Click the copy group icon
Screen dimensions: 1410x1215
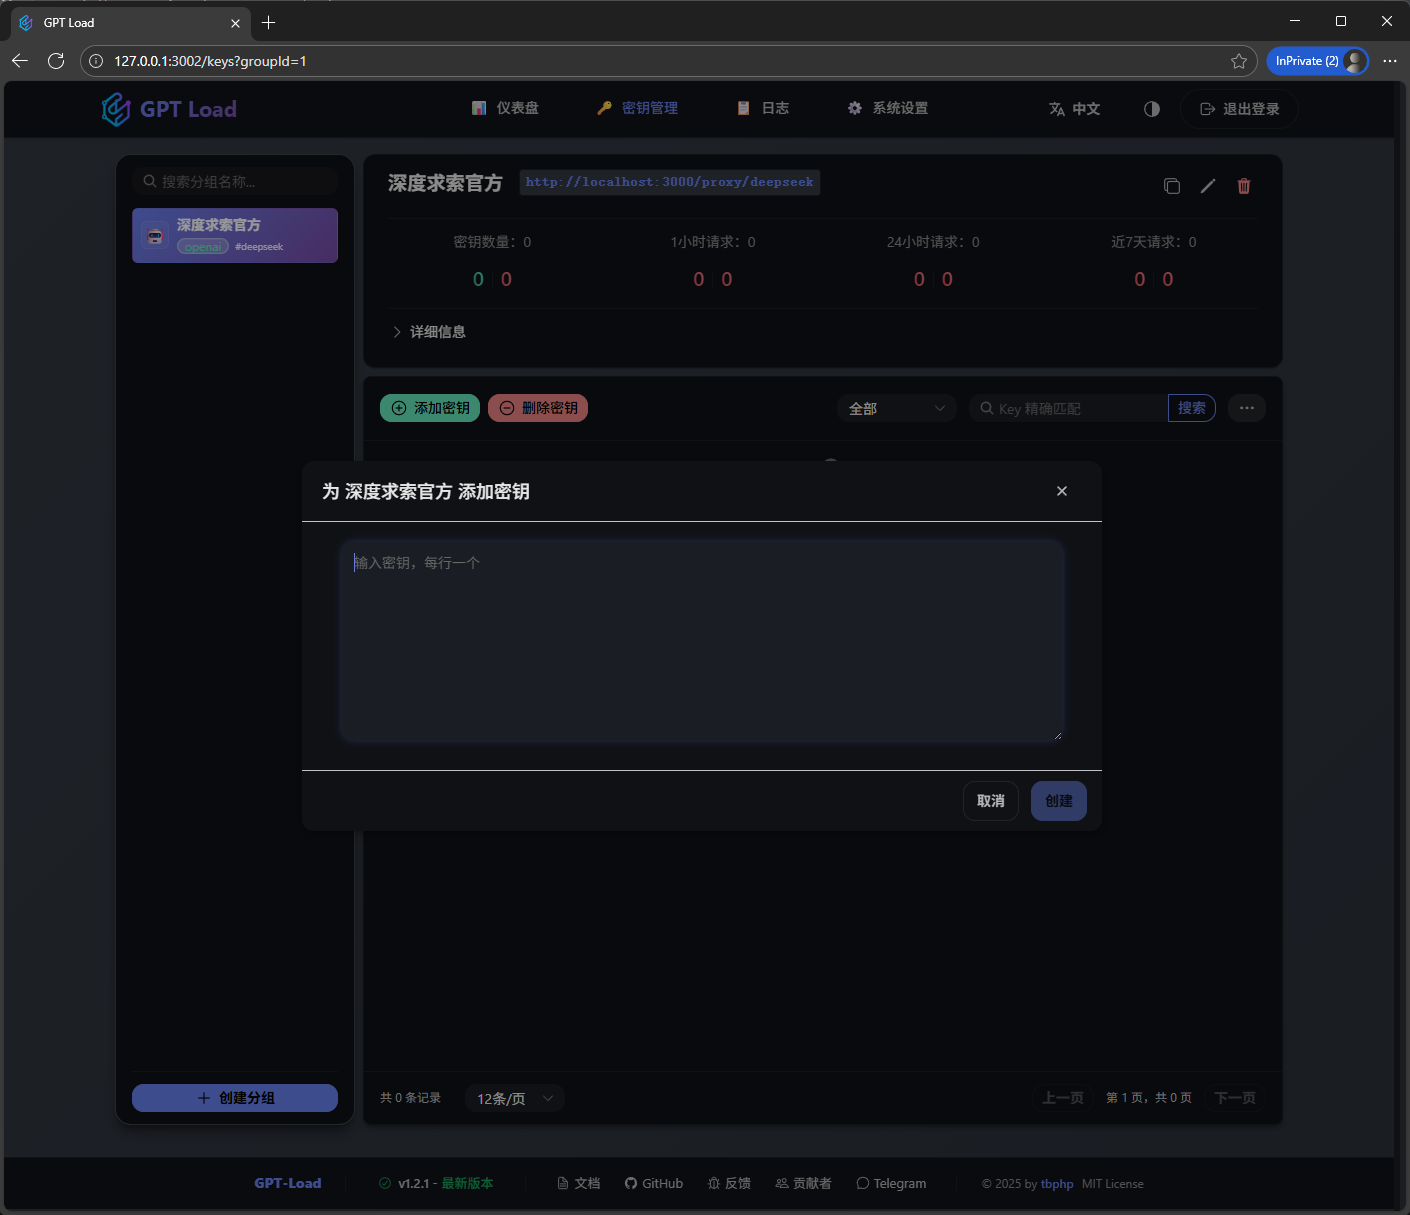(x=1172, y=186)
